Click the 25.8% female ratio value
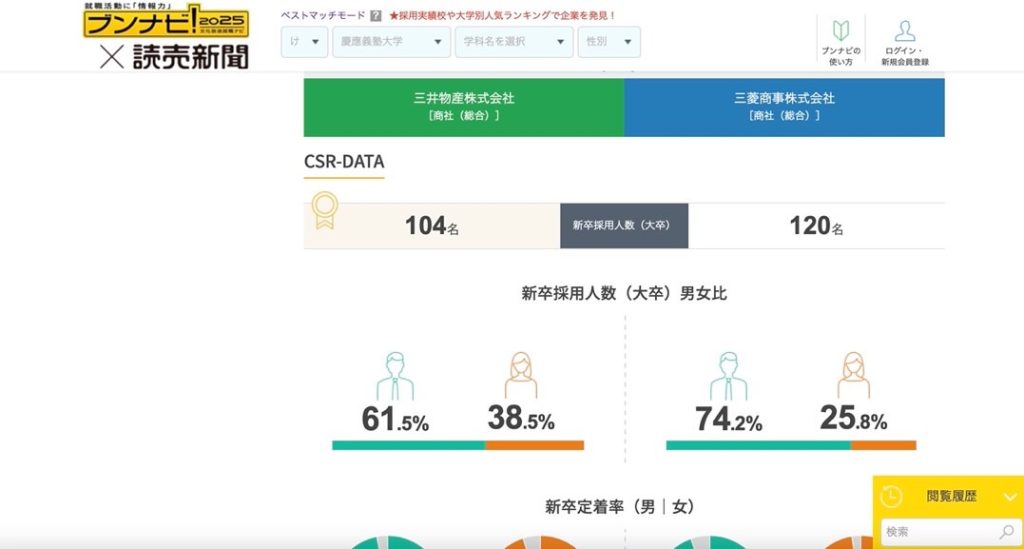The width and height of the screenshot is (1024, 549). coord(854,418)
